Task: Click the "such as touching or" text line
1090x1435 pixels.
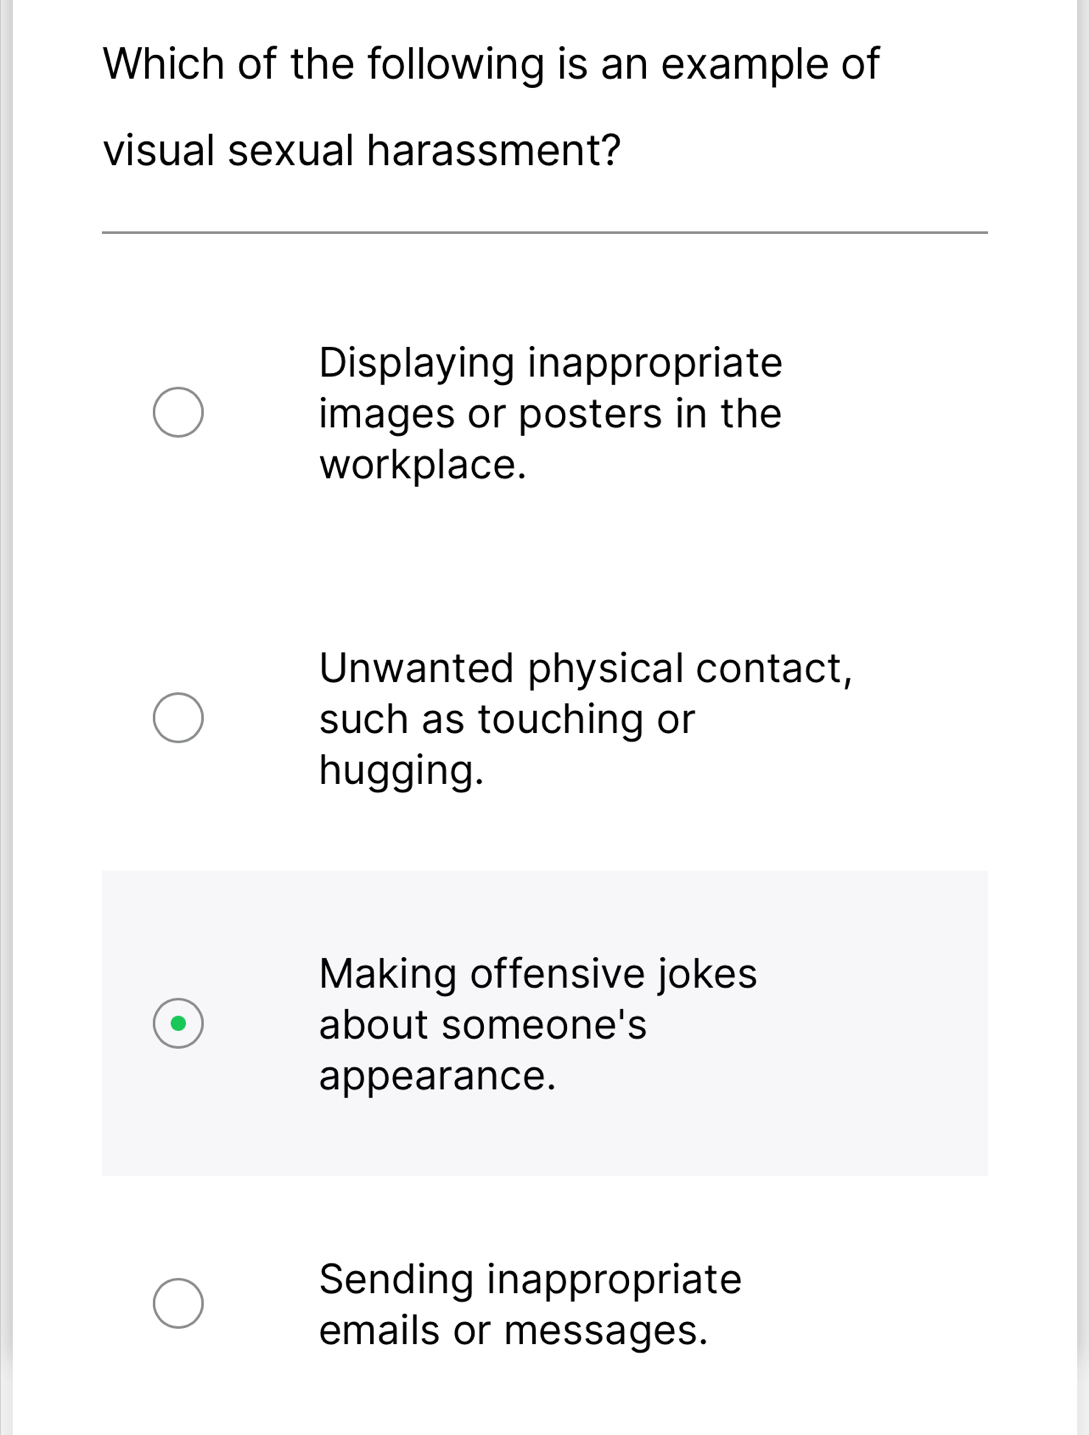Action: 506,719
